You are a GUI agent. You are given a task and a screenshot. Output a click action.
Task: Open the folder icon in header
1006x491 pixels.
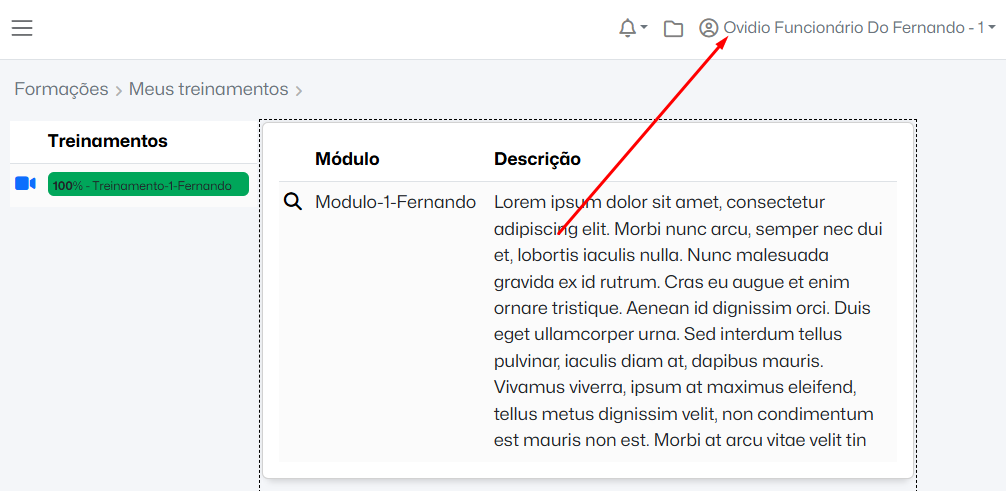(x=674, y=28)
